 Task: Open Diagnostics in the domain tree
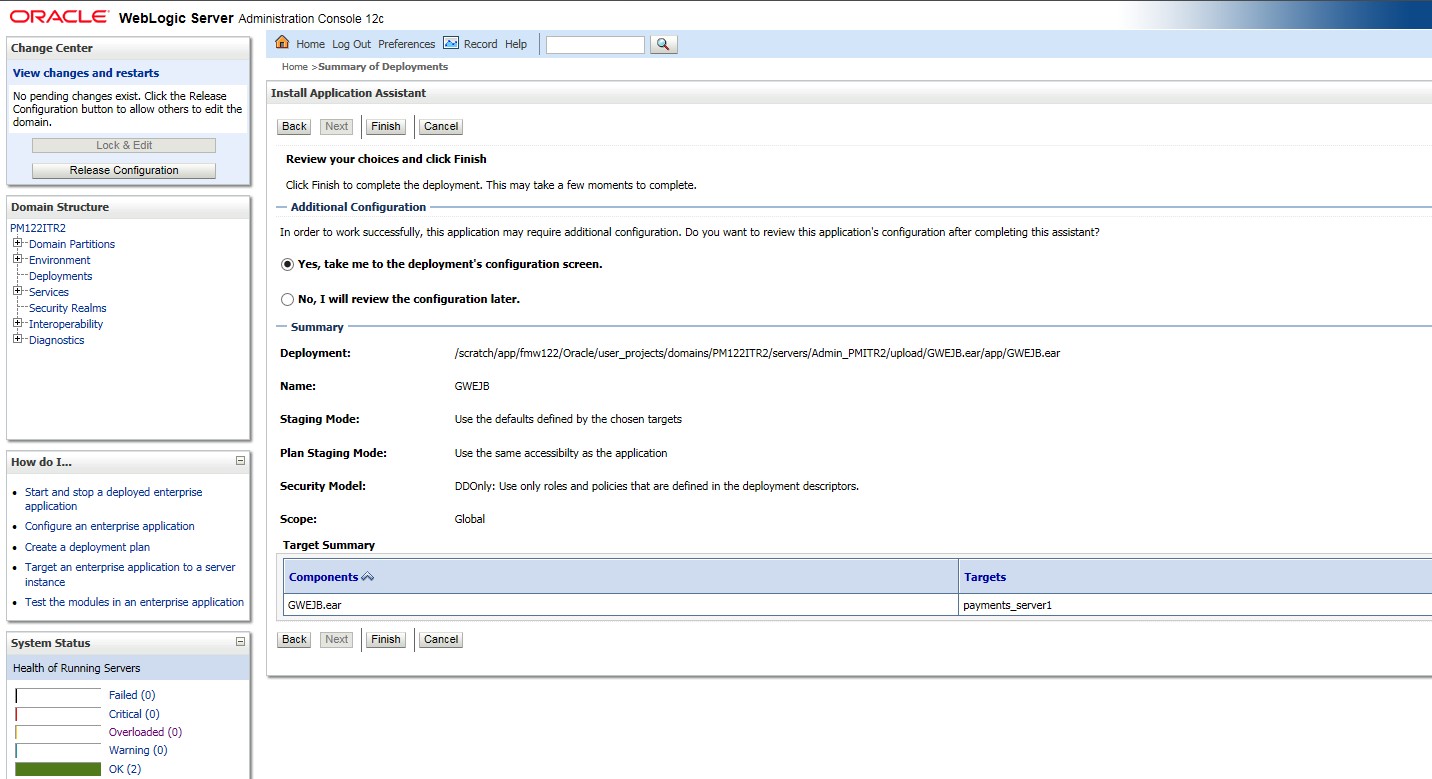(x=57, y=340)
